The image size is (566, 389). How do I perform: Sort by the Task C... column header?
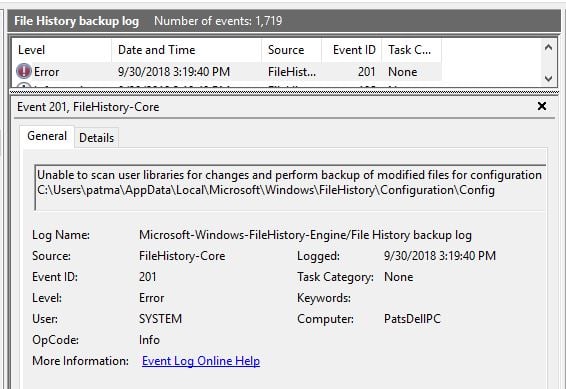point(412,50)
